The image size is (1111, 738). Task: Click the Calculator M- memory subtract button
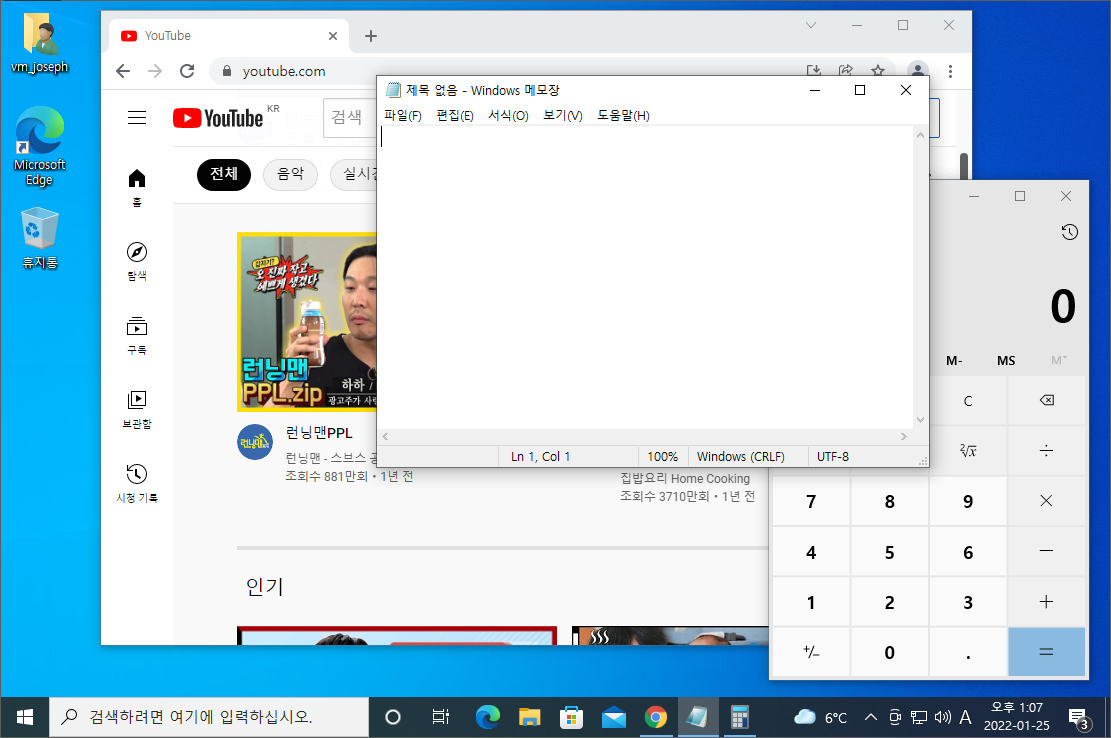coord(954,361)
